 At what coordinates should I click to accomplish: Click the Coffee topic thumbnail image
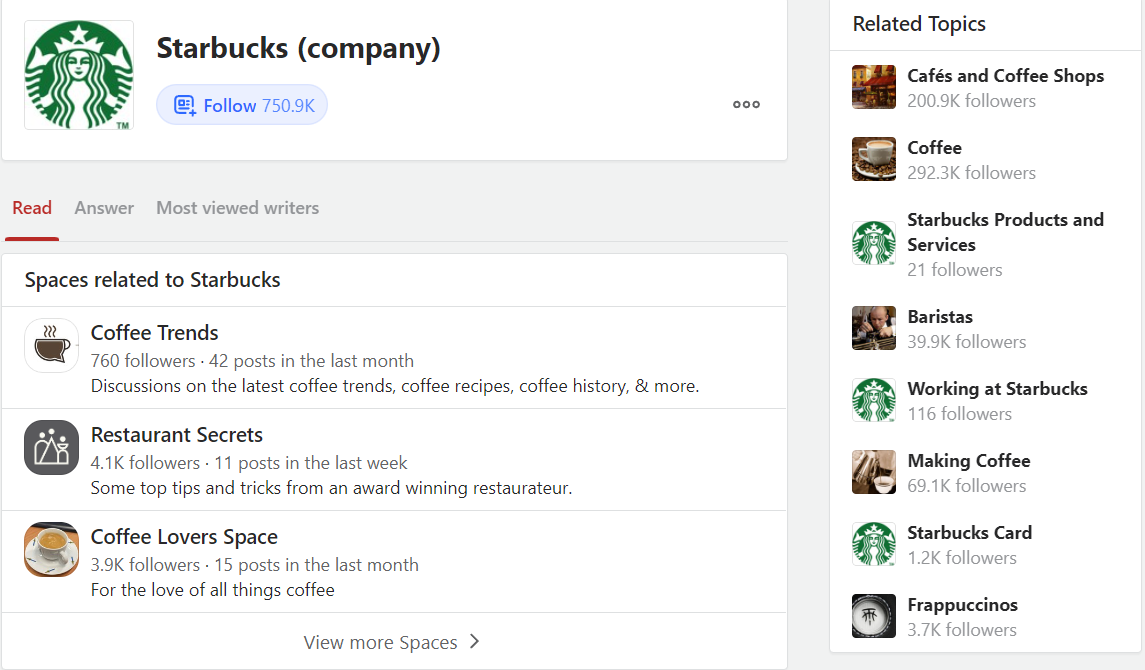pos(873,158)
